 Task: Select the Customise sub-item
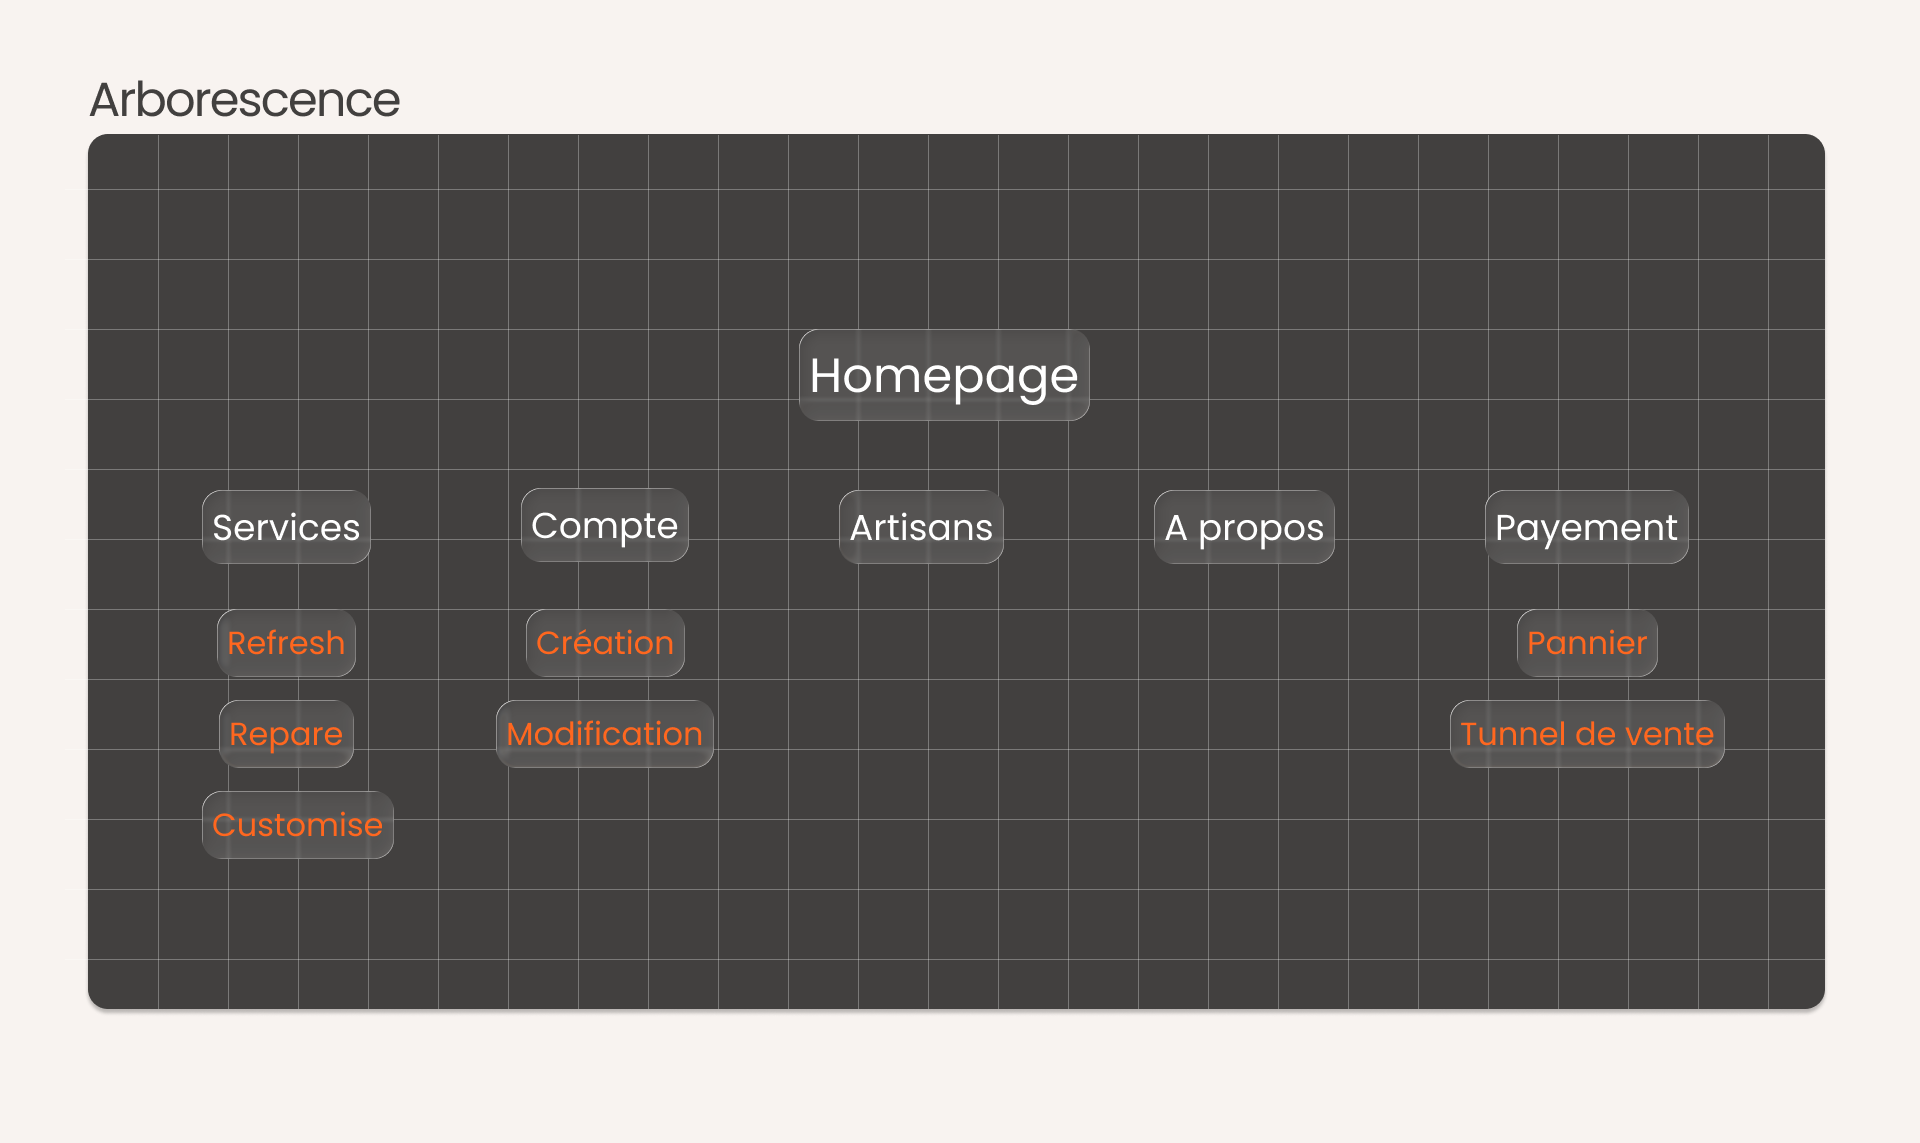298,825
